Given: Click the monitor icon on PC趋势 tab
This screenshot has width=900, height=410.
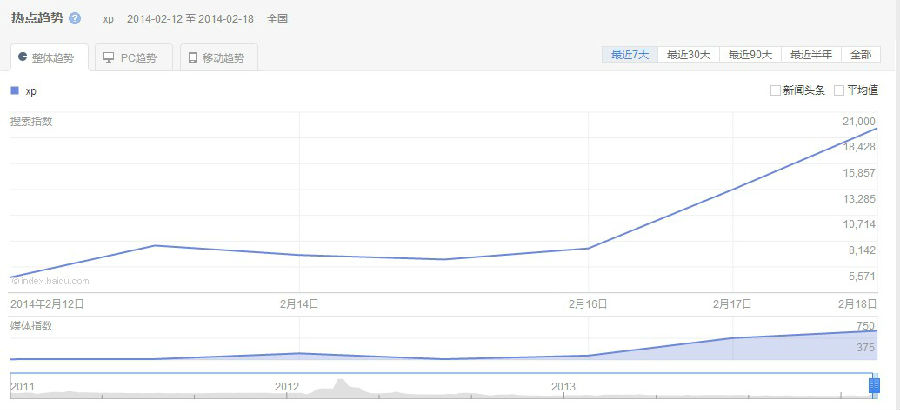Looking at the screenshot, I should tap(108, 58).
